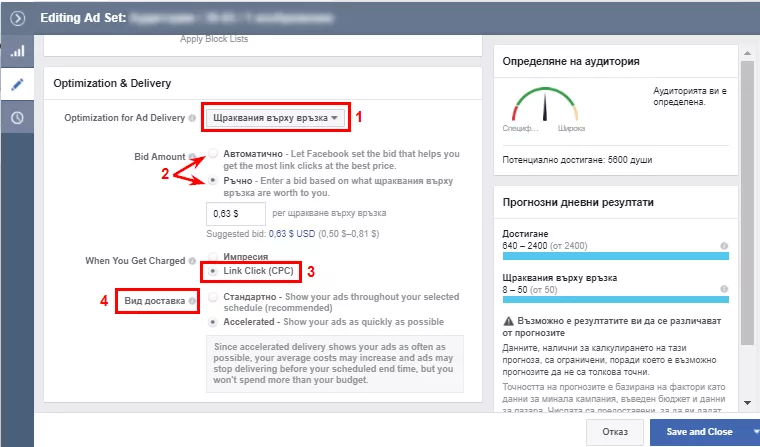Click info icon beside Достигане estimate
760x447 pixels.
[x=724, y=246]
